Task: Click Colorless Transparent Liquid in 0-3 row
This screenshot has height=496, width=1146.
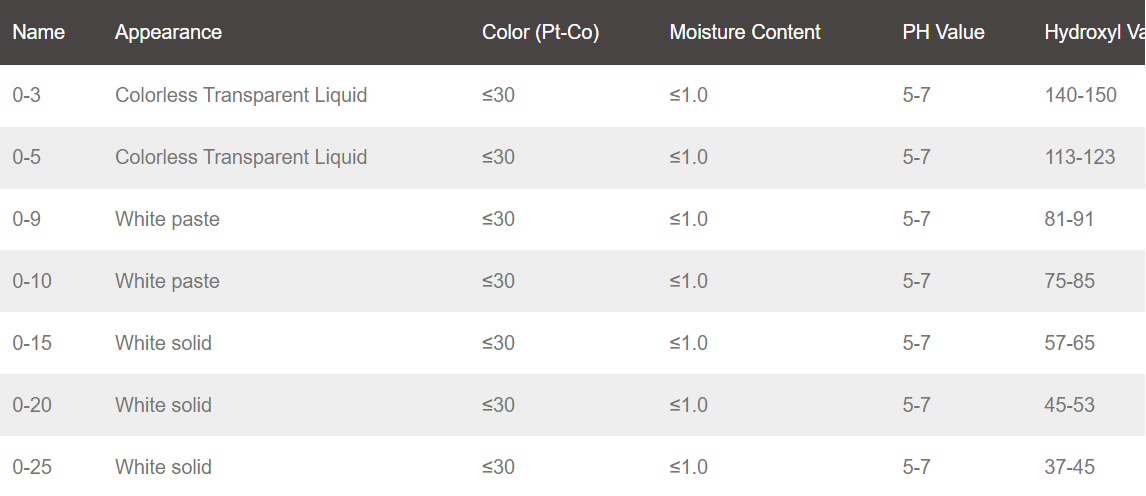Action: pyautogui.click(x=241, y=96)
